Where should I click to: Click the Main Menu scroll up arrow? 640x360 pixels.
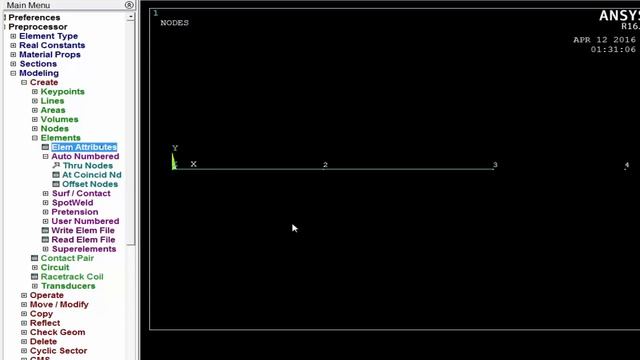[x=131, y=17]
